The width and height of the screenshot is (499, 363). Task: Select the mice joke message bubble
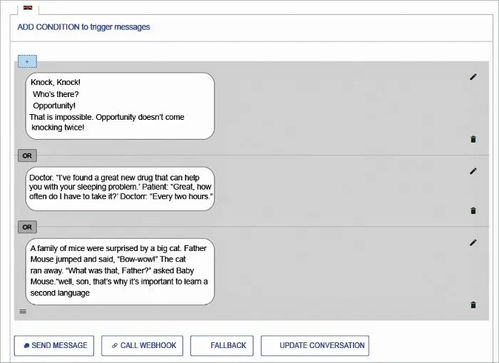[120, 271]
